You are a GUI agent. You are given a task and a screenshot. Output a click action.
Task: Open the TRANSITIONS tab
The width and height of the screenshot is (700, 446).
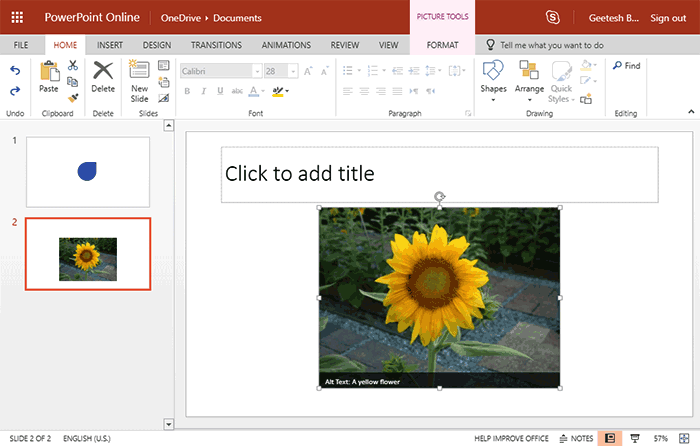pyautogui.click(x=216, y=45)
